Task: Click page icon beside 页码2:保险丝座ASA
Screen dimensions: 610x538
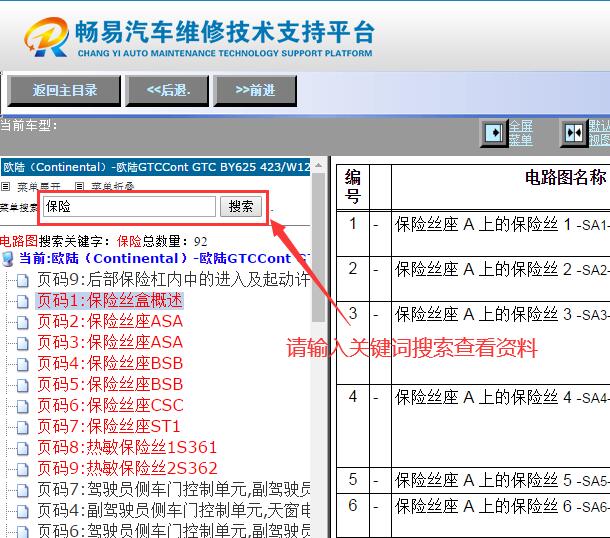Action: point(22,322)
